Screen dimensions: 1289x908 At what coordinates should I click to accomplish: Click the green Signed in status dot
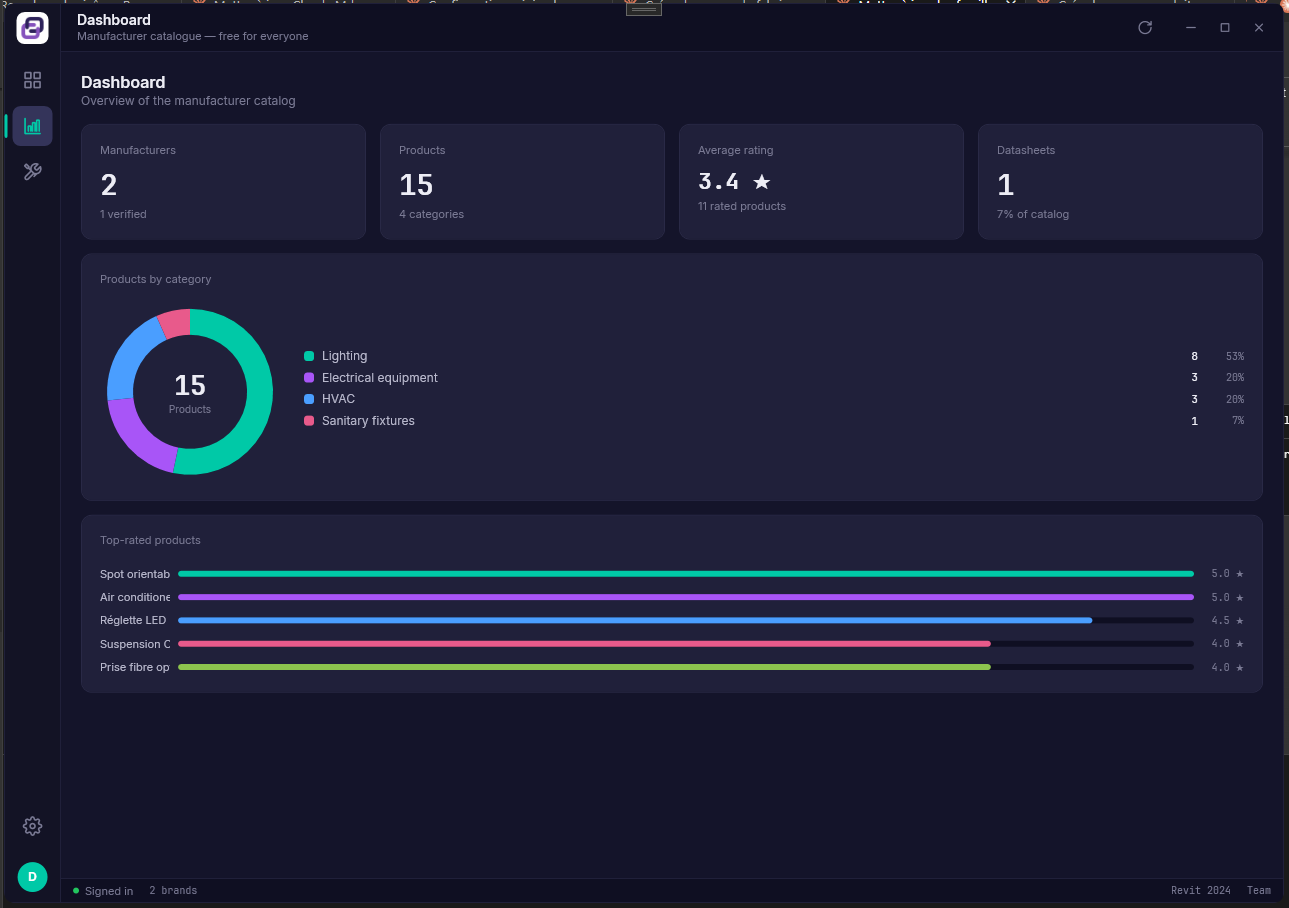coord(76,890)
